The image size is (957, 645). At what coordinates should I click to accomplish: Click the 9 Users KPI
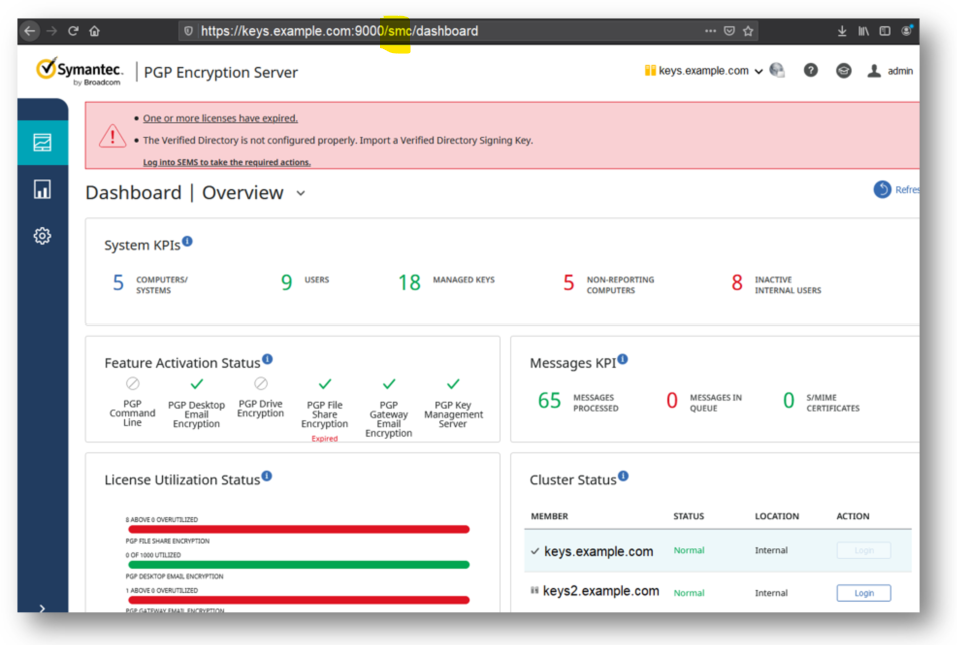(x=305, y=281)
